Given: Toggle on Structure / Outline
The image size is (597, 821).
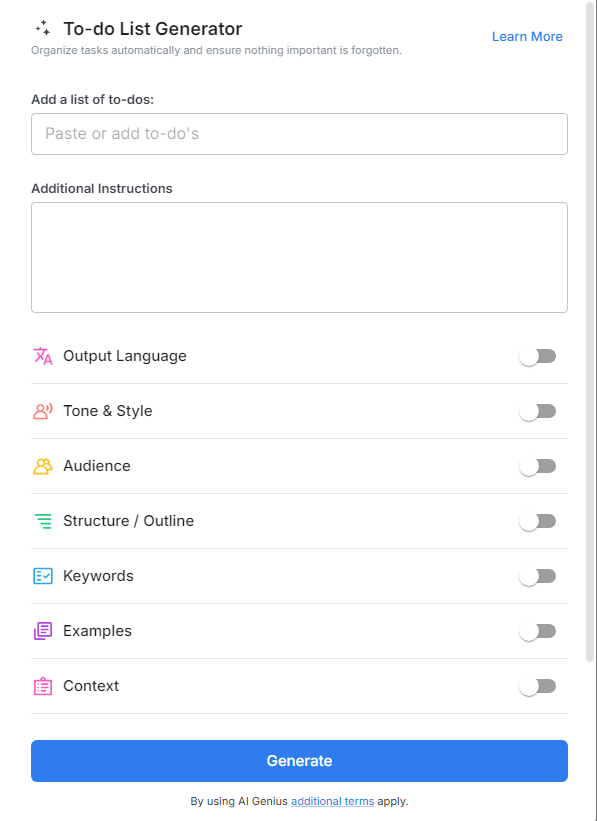Looking at the screenshot, I should tap(538, 521).
